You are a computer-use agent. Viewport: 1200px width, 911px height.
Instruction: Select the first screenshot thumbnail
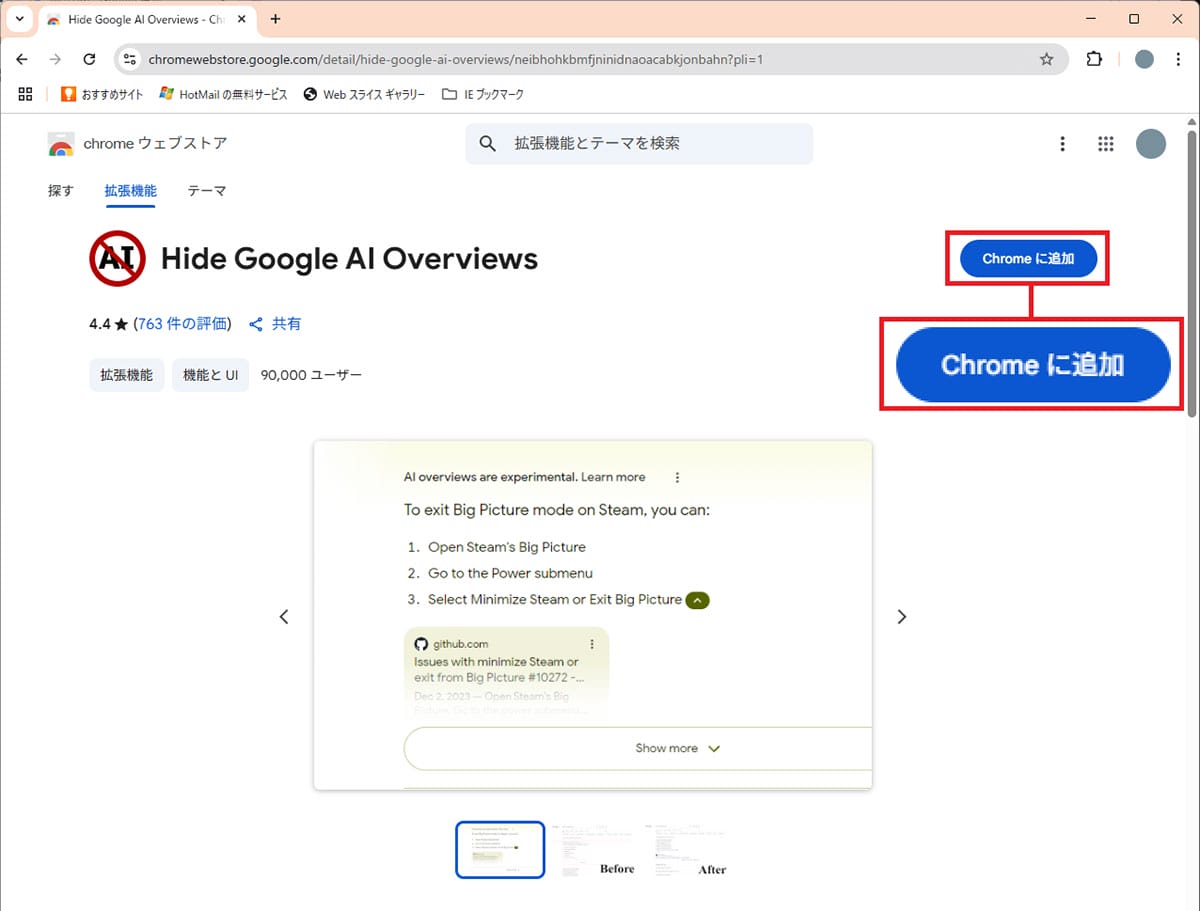pos(500,849)
